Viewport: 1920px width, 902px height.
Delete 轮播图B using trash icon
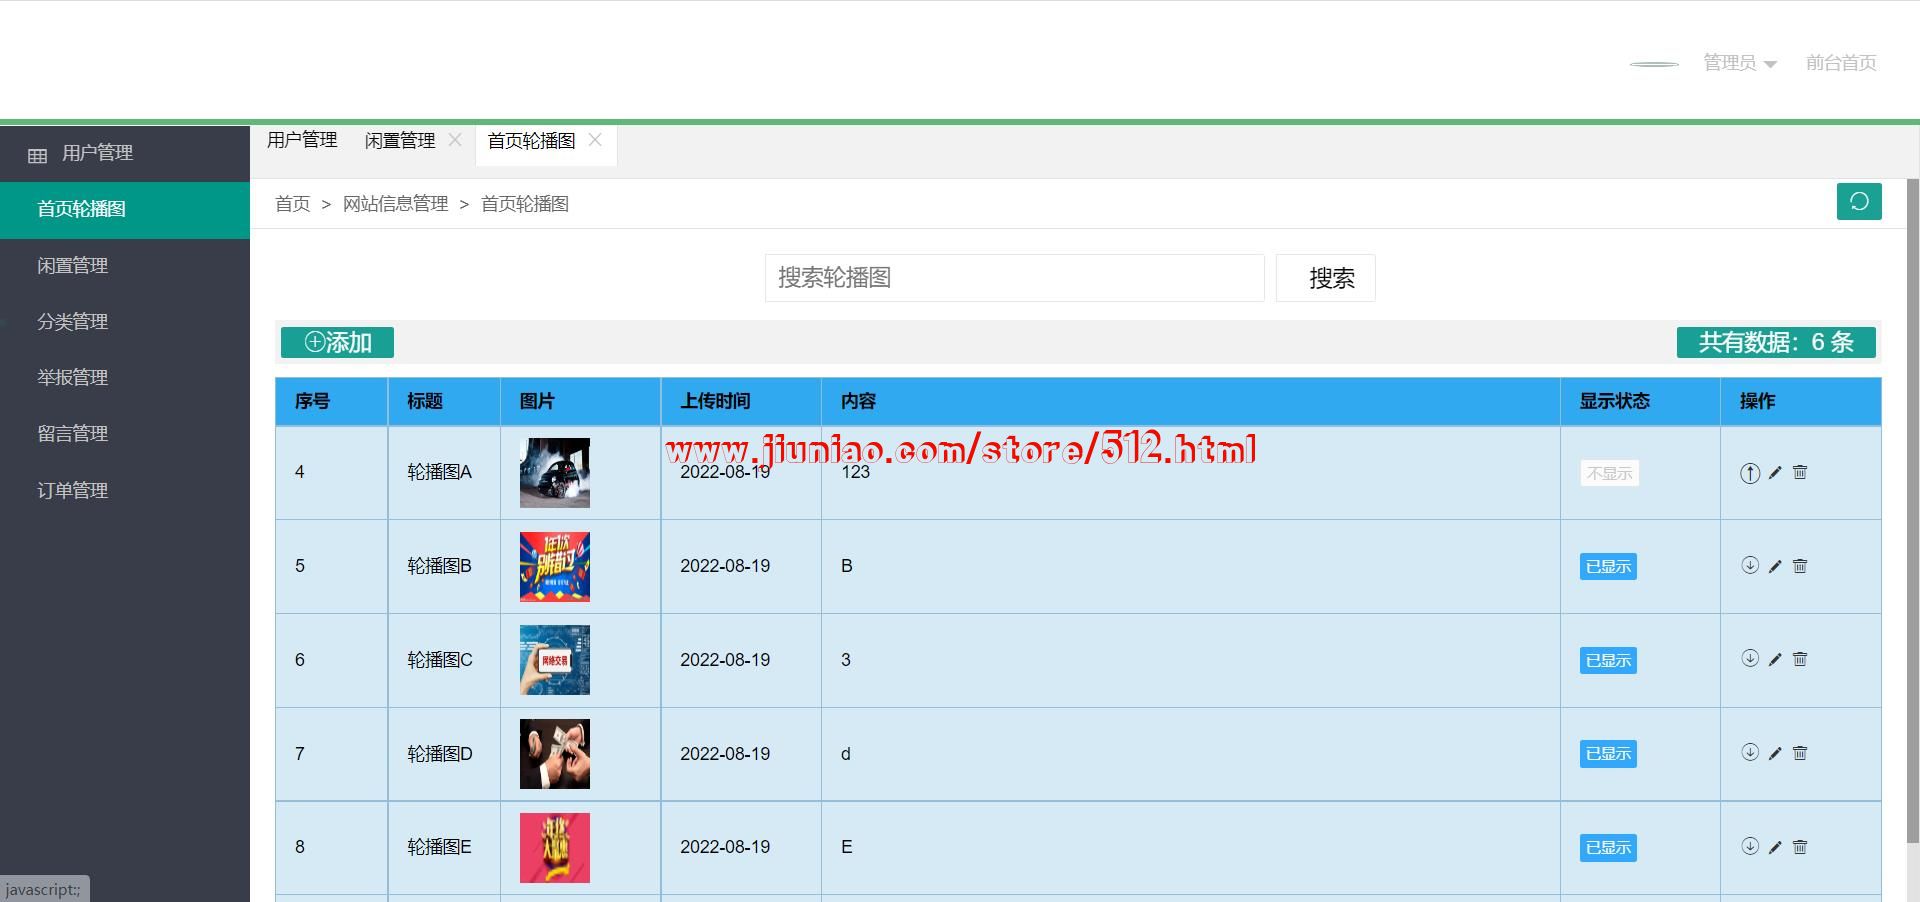pyautogui.click(x=1800, y=566)
